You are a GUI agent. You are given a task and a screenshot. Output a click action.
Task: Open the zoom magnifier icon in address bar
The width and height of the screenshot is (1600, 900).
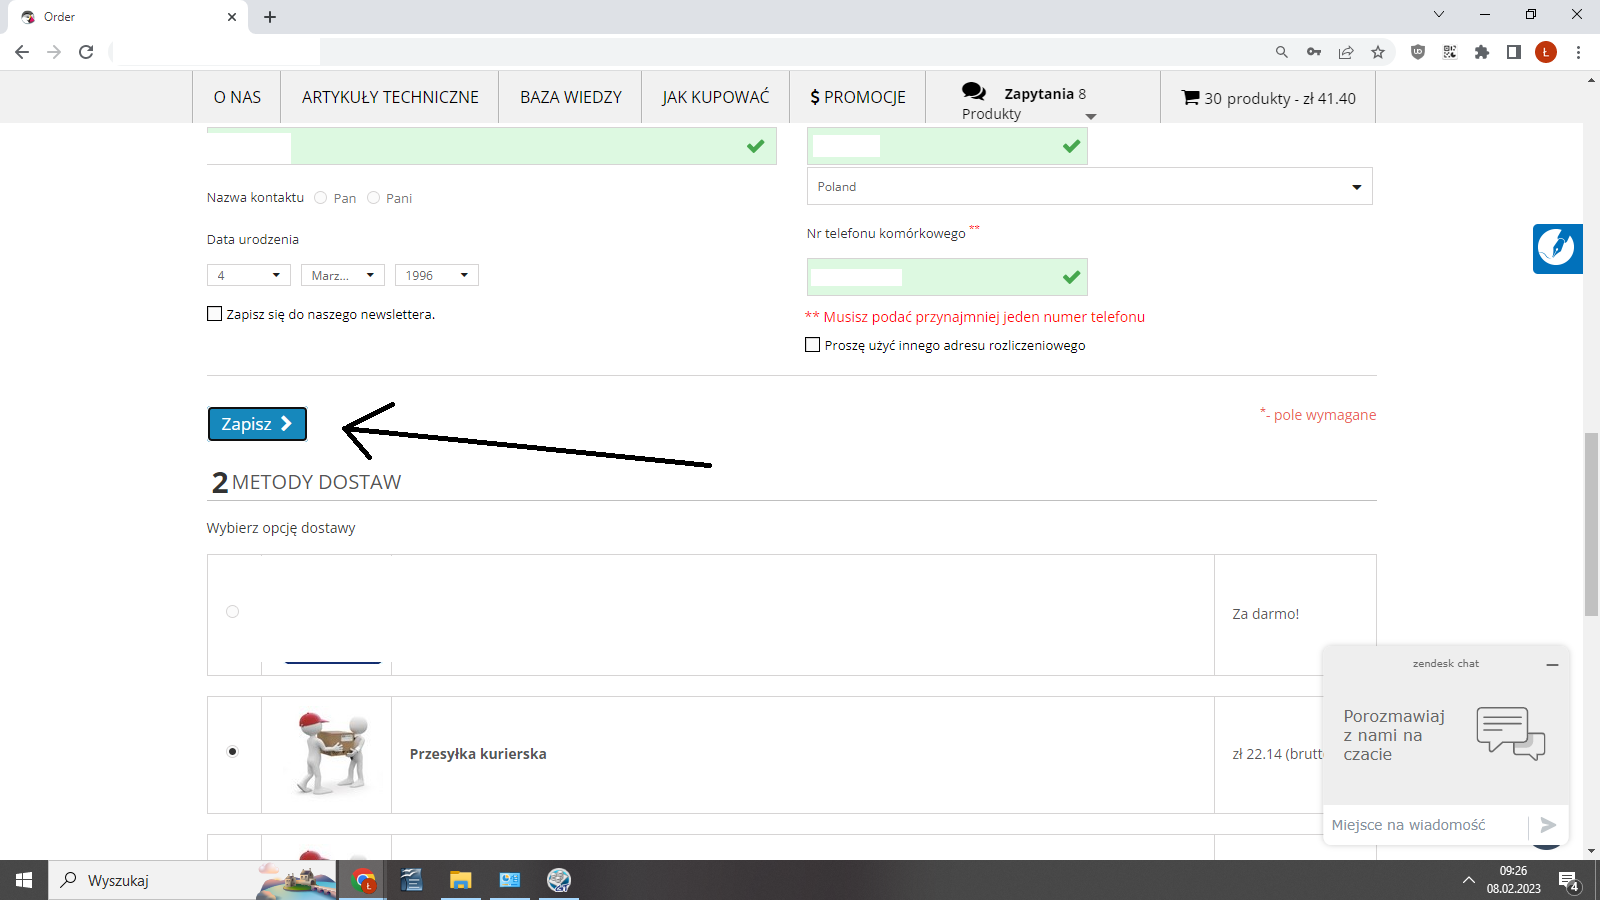coord(1281,52)
